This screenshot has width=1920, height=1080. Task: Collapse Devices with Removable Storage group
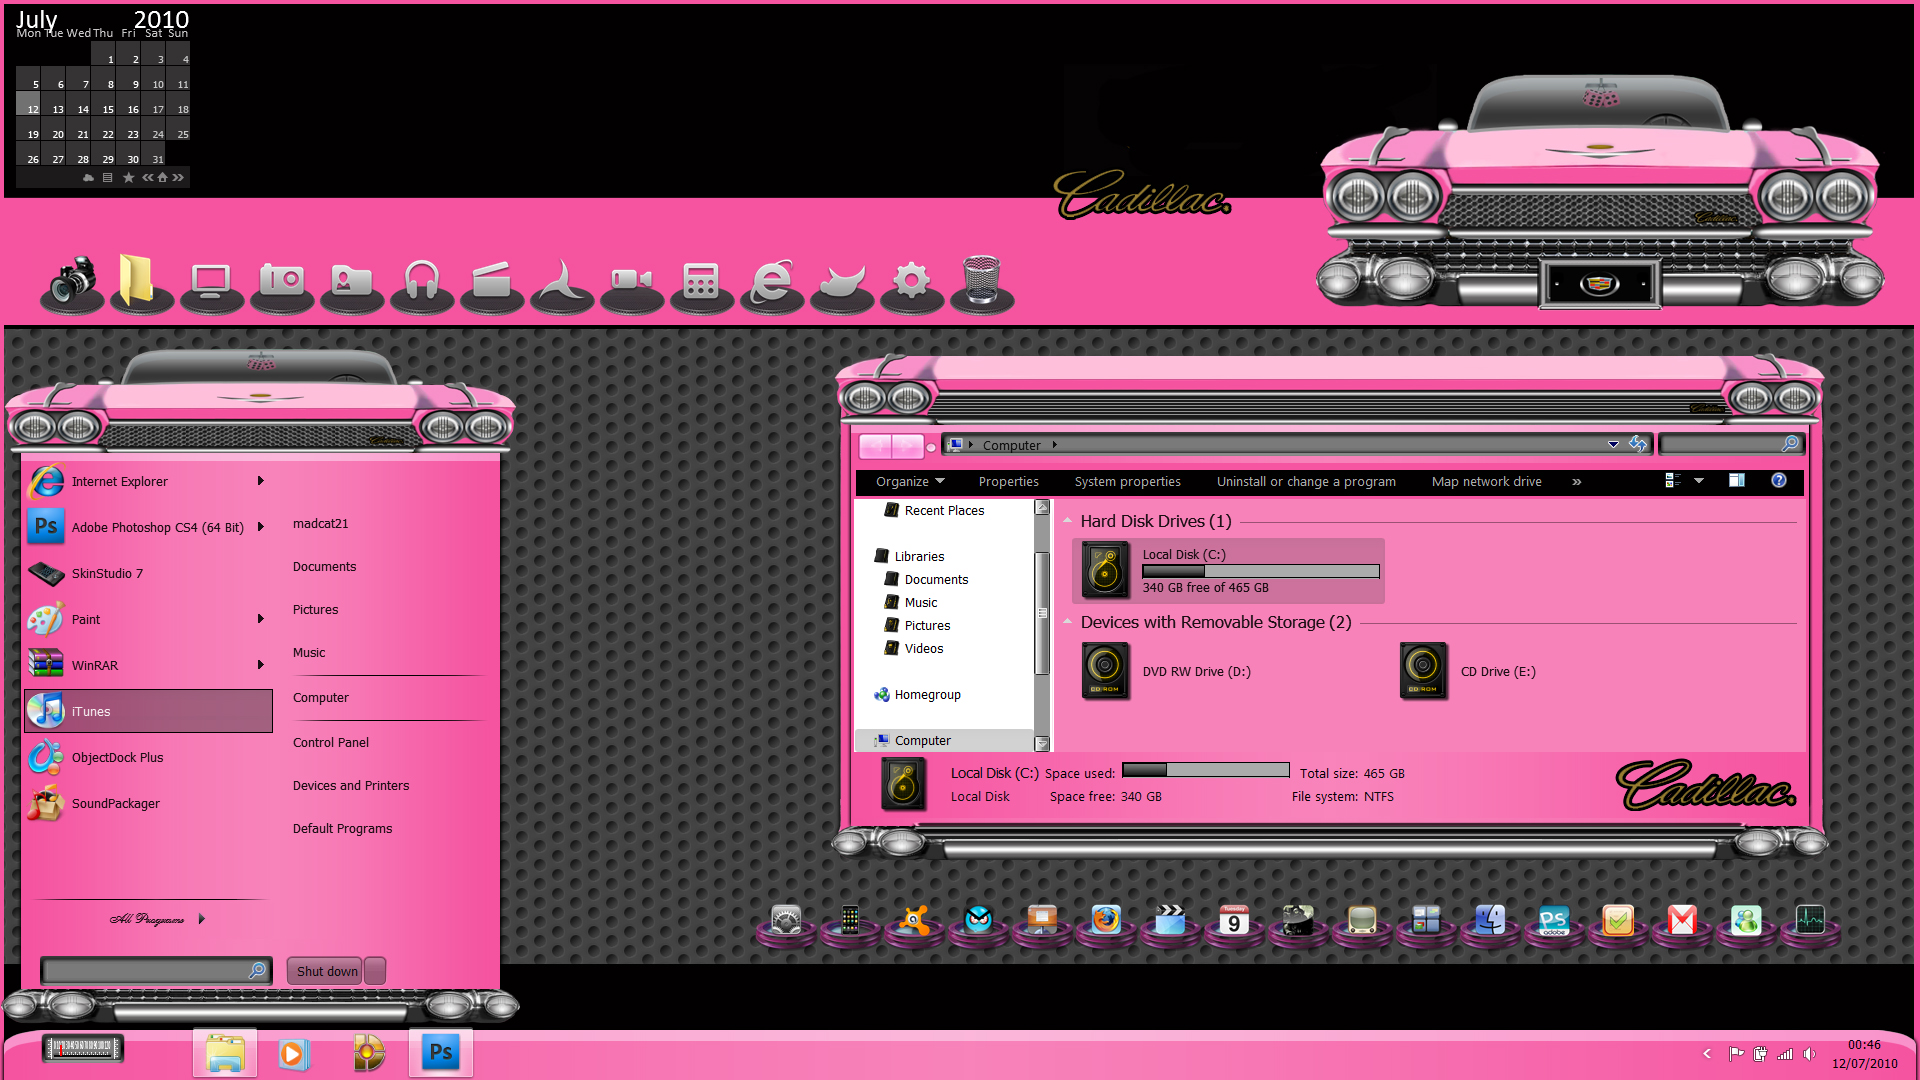click(1068, 622)
